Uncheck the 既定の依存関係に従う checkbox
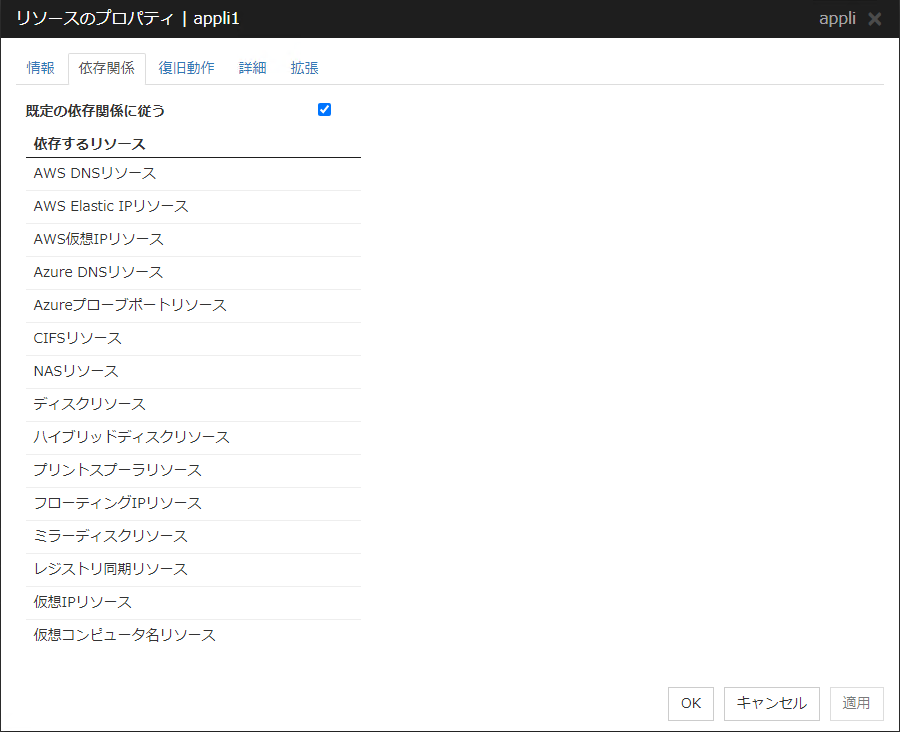Image resolution: width=900 pixels, height=732 pixels. coord(324,110)
